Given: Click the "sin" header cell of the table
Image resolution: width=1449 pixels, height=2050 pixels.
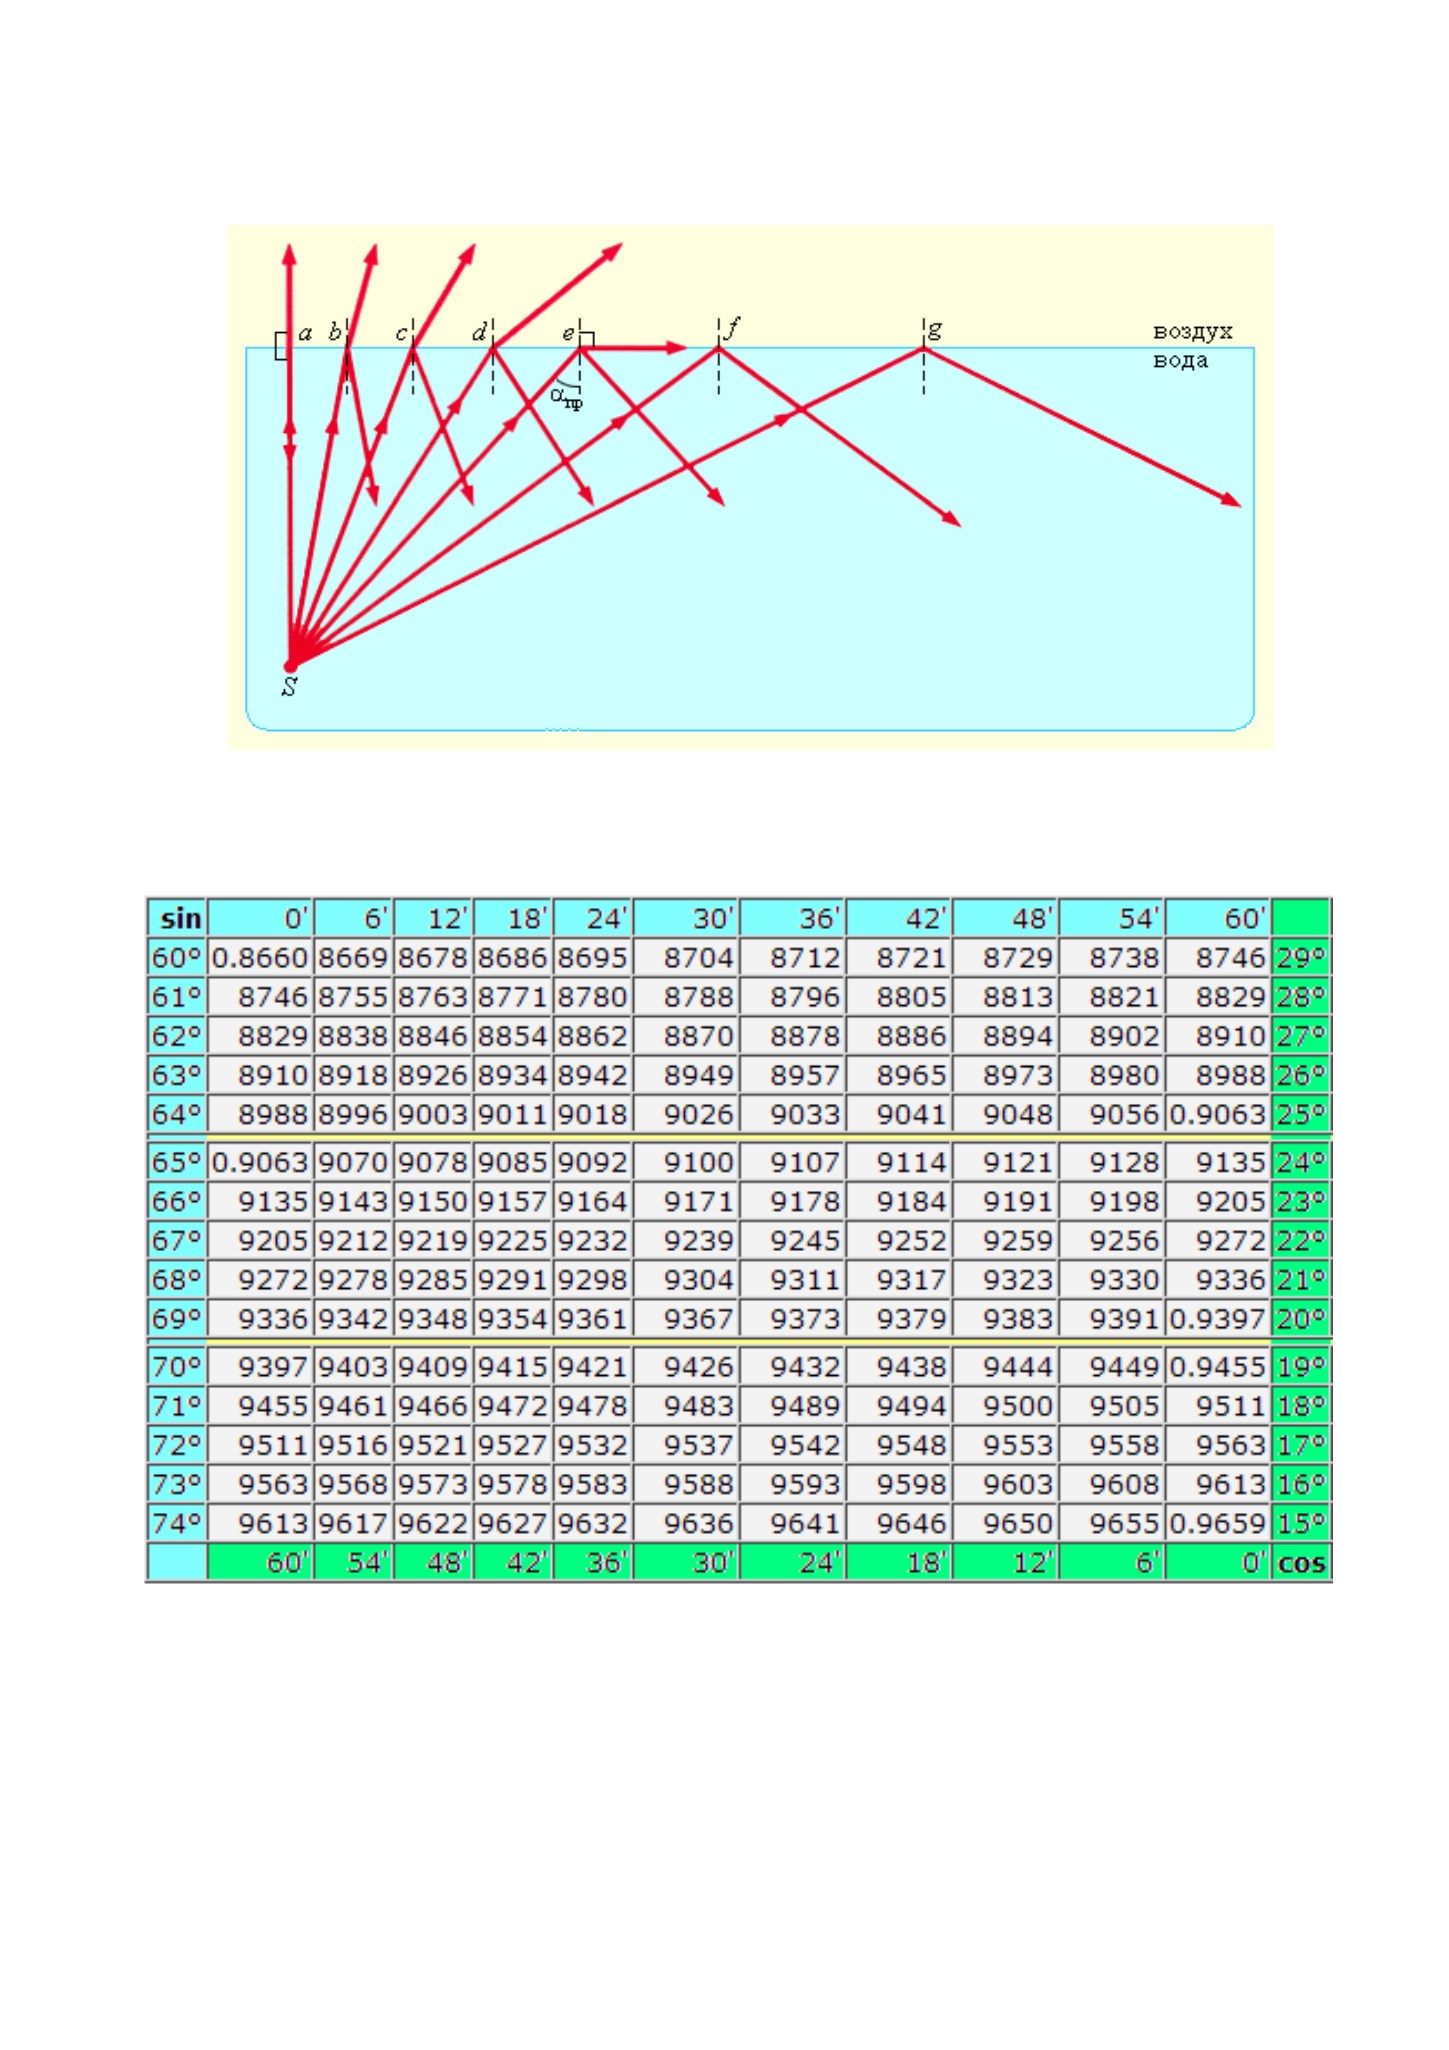Looking at the screenshot, I should tap(177, 918).
